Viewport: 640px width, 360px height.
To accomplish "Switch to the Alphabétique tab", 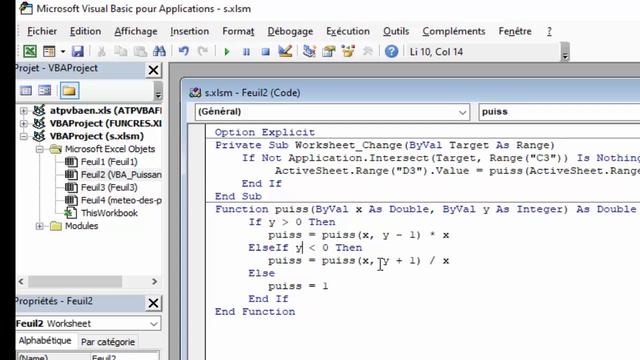I will tap(45, 341).
